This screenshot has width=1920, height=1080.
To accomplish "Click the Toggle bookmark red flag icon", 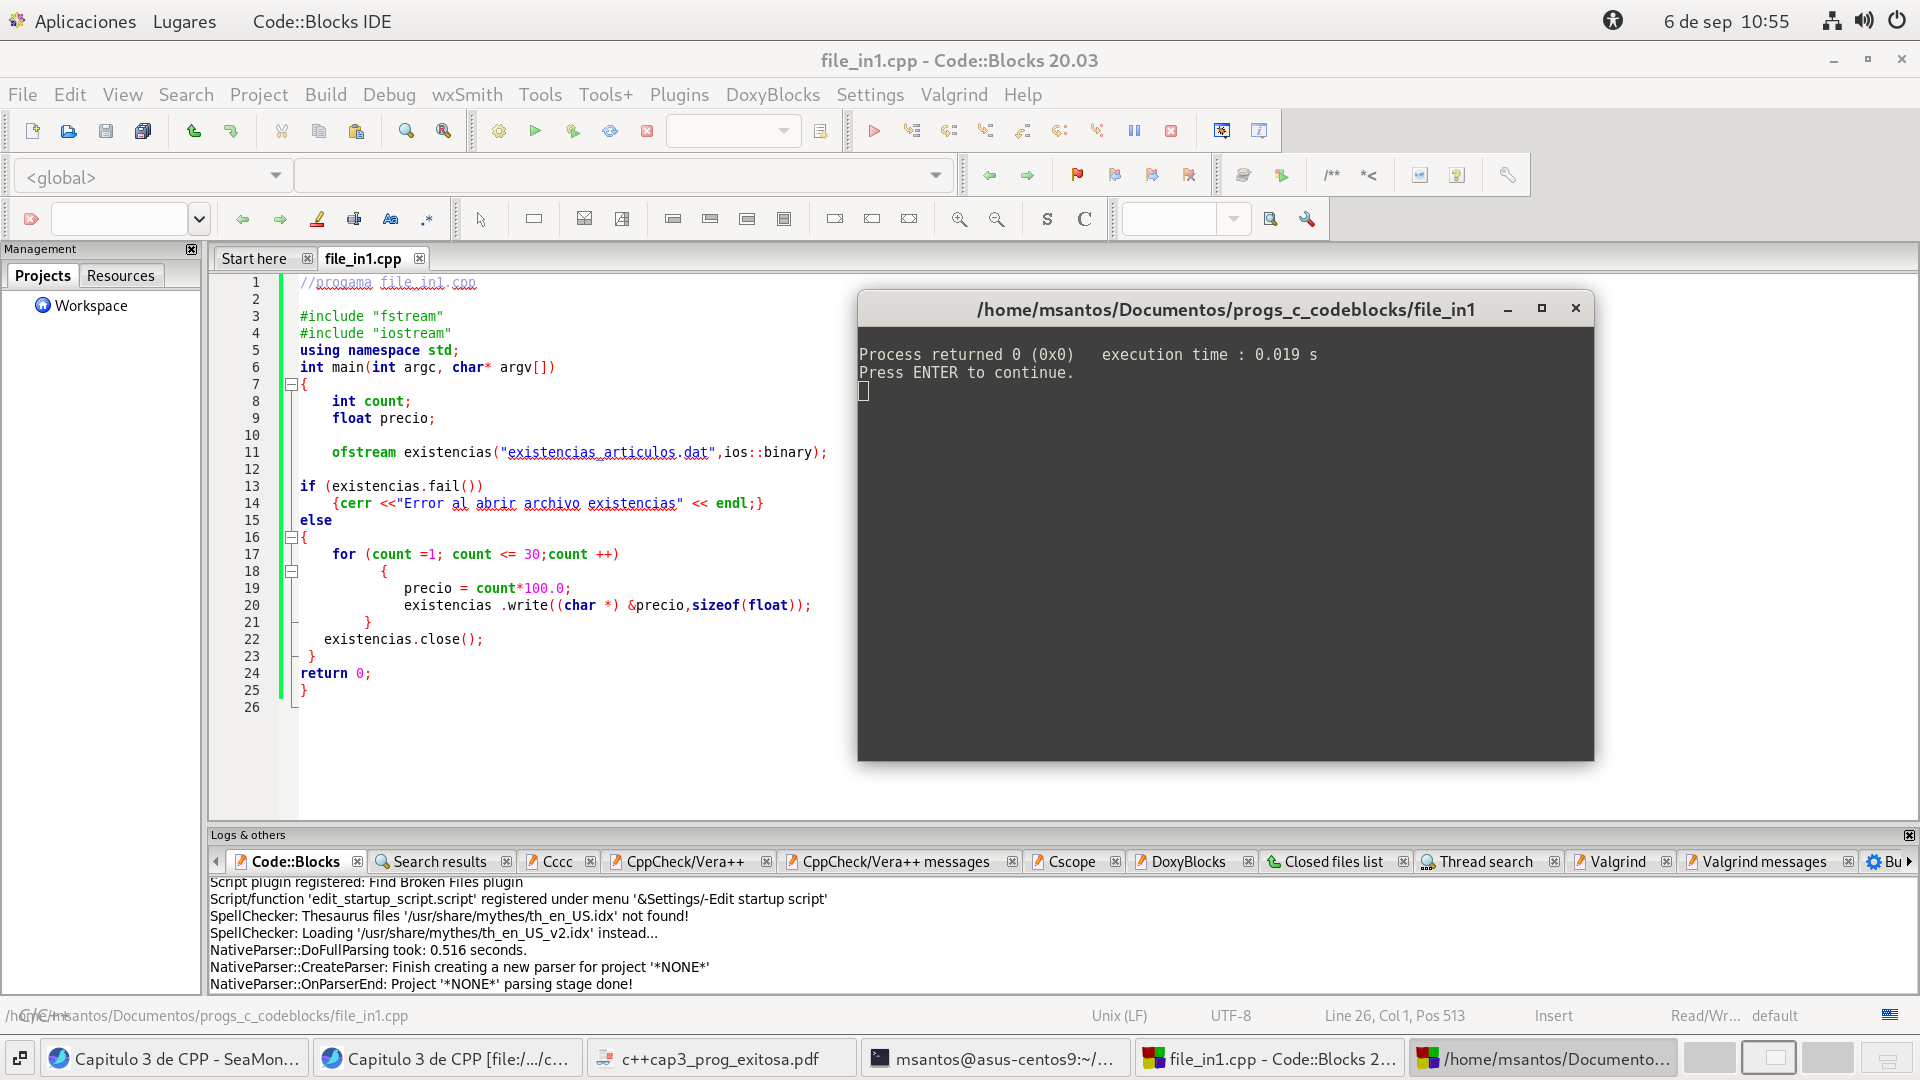I will [x=1077, y=175].
